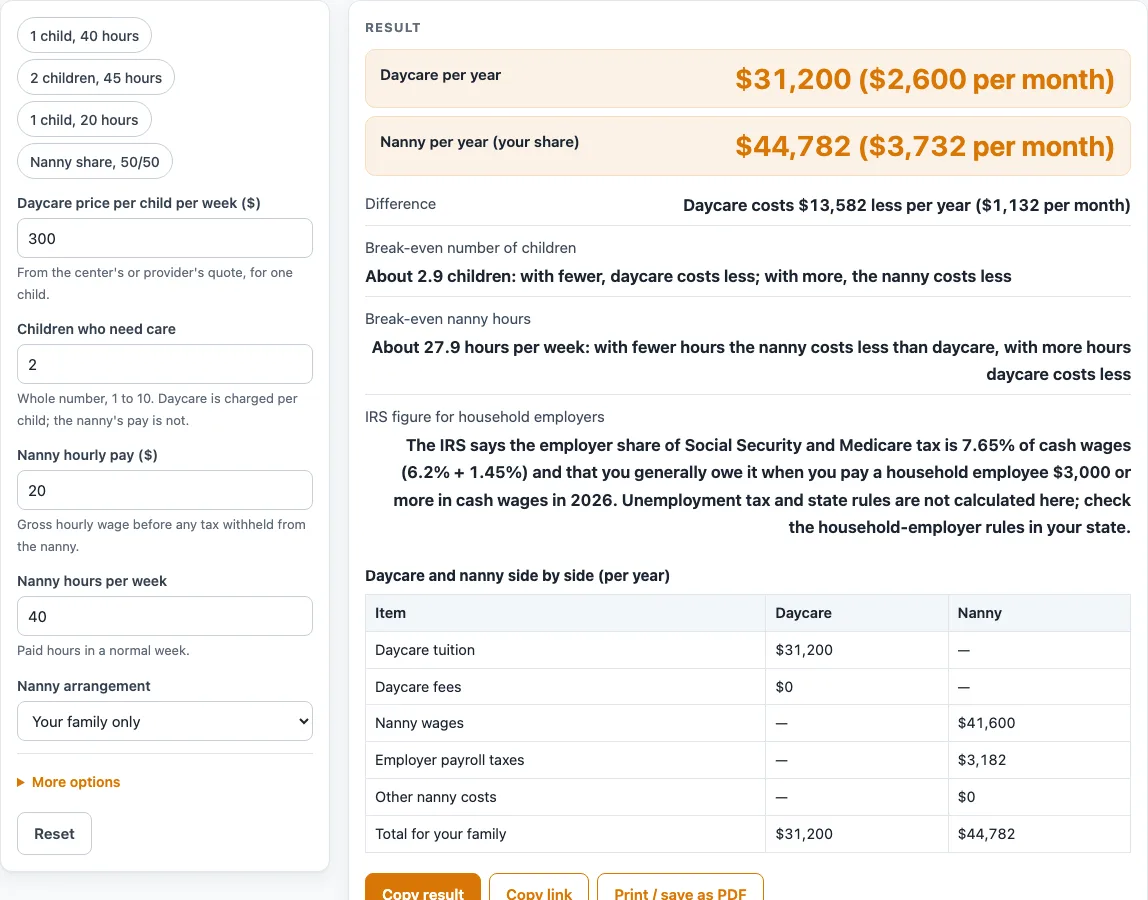Click the 'Daycare fees' row label
The image size is (1148, 900).
pos(418,687)
